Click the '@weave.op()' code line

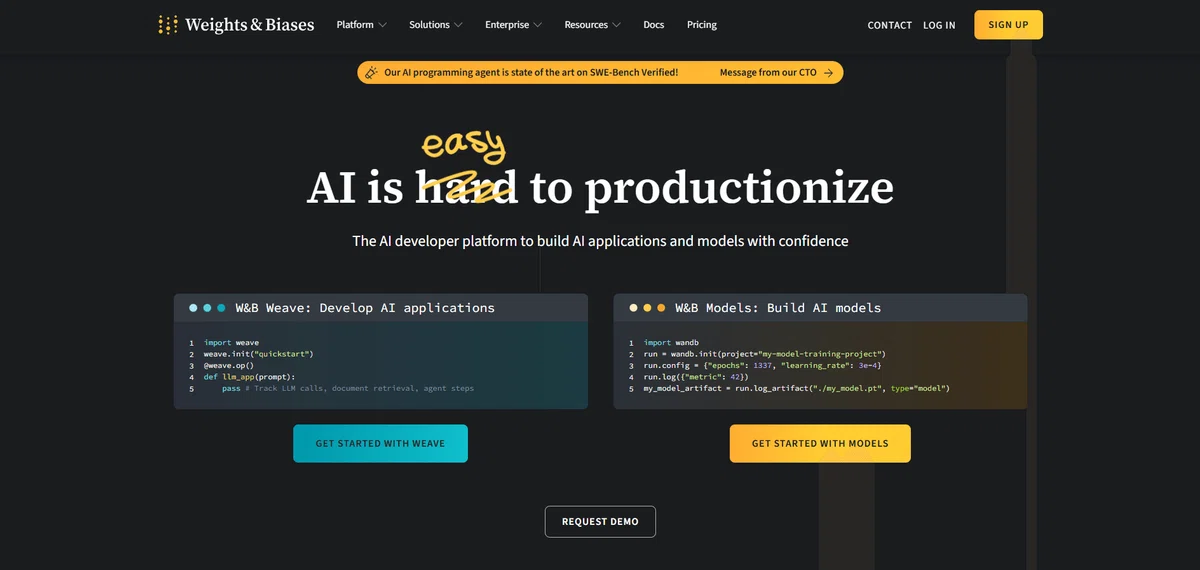(x=229, y=366)
